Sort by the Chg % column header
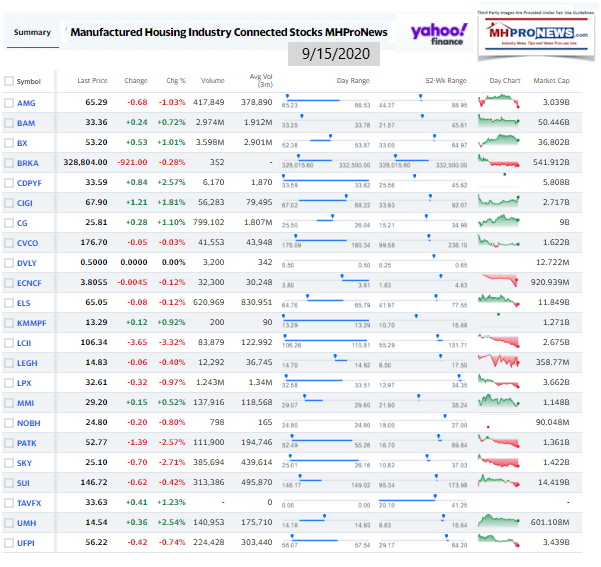This screenshot has width=601, height=567. point(176,80)
